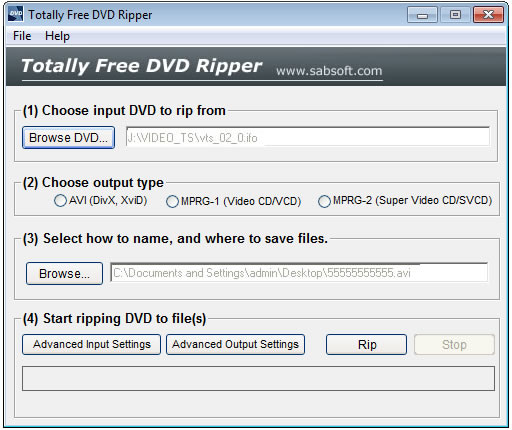Close the Totally Free DVD Ripper window
The height and width of the screenshot is (430, 512).
488,15
